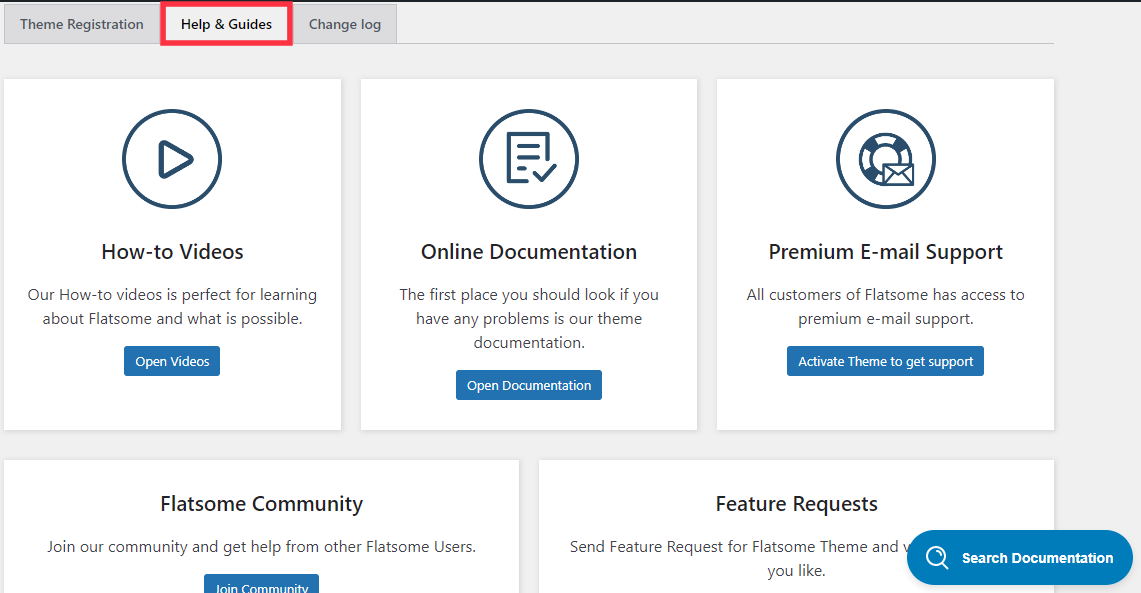The image size is (1141, 593).
Task: Click the Open Videos button
Action: [172, 361]
